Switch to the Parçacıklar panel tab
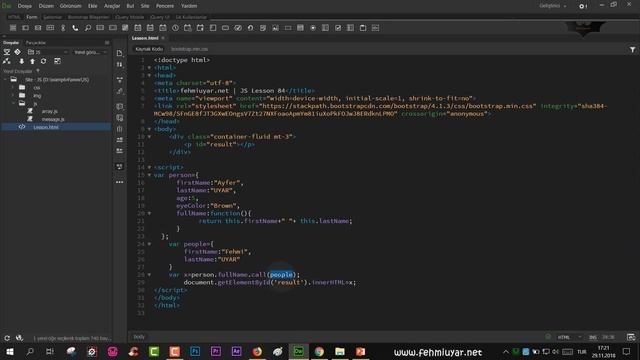640x360 pixels. 36,42
